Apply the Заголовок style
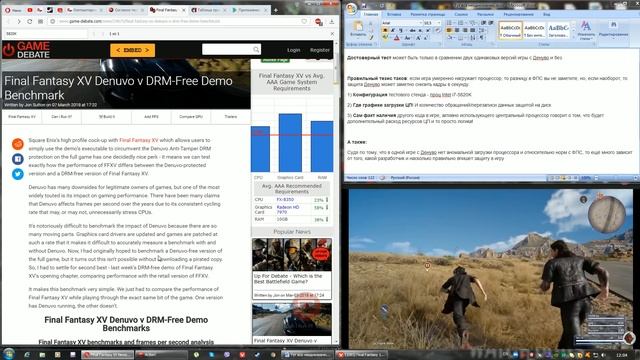The image size is (640, 360). click(x=558, y=30)
